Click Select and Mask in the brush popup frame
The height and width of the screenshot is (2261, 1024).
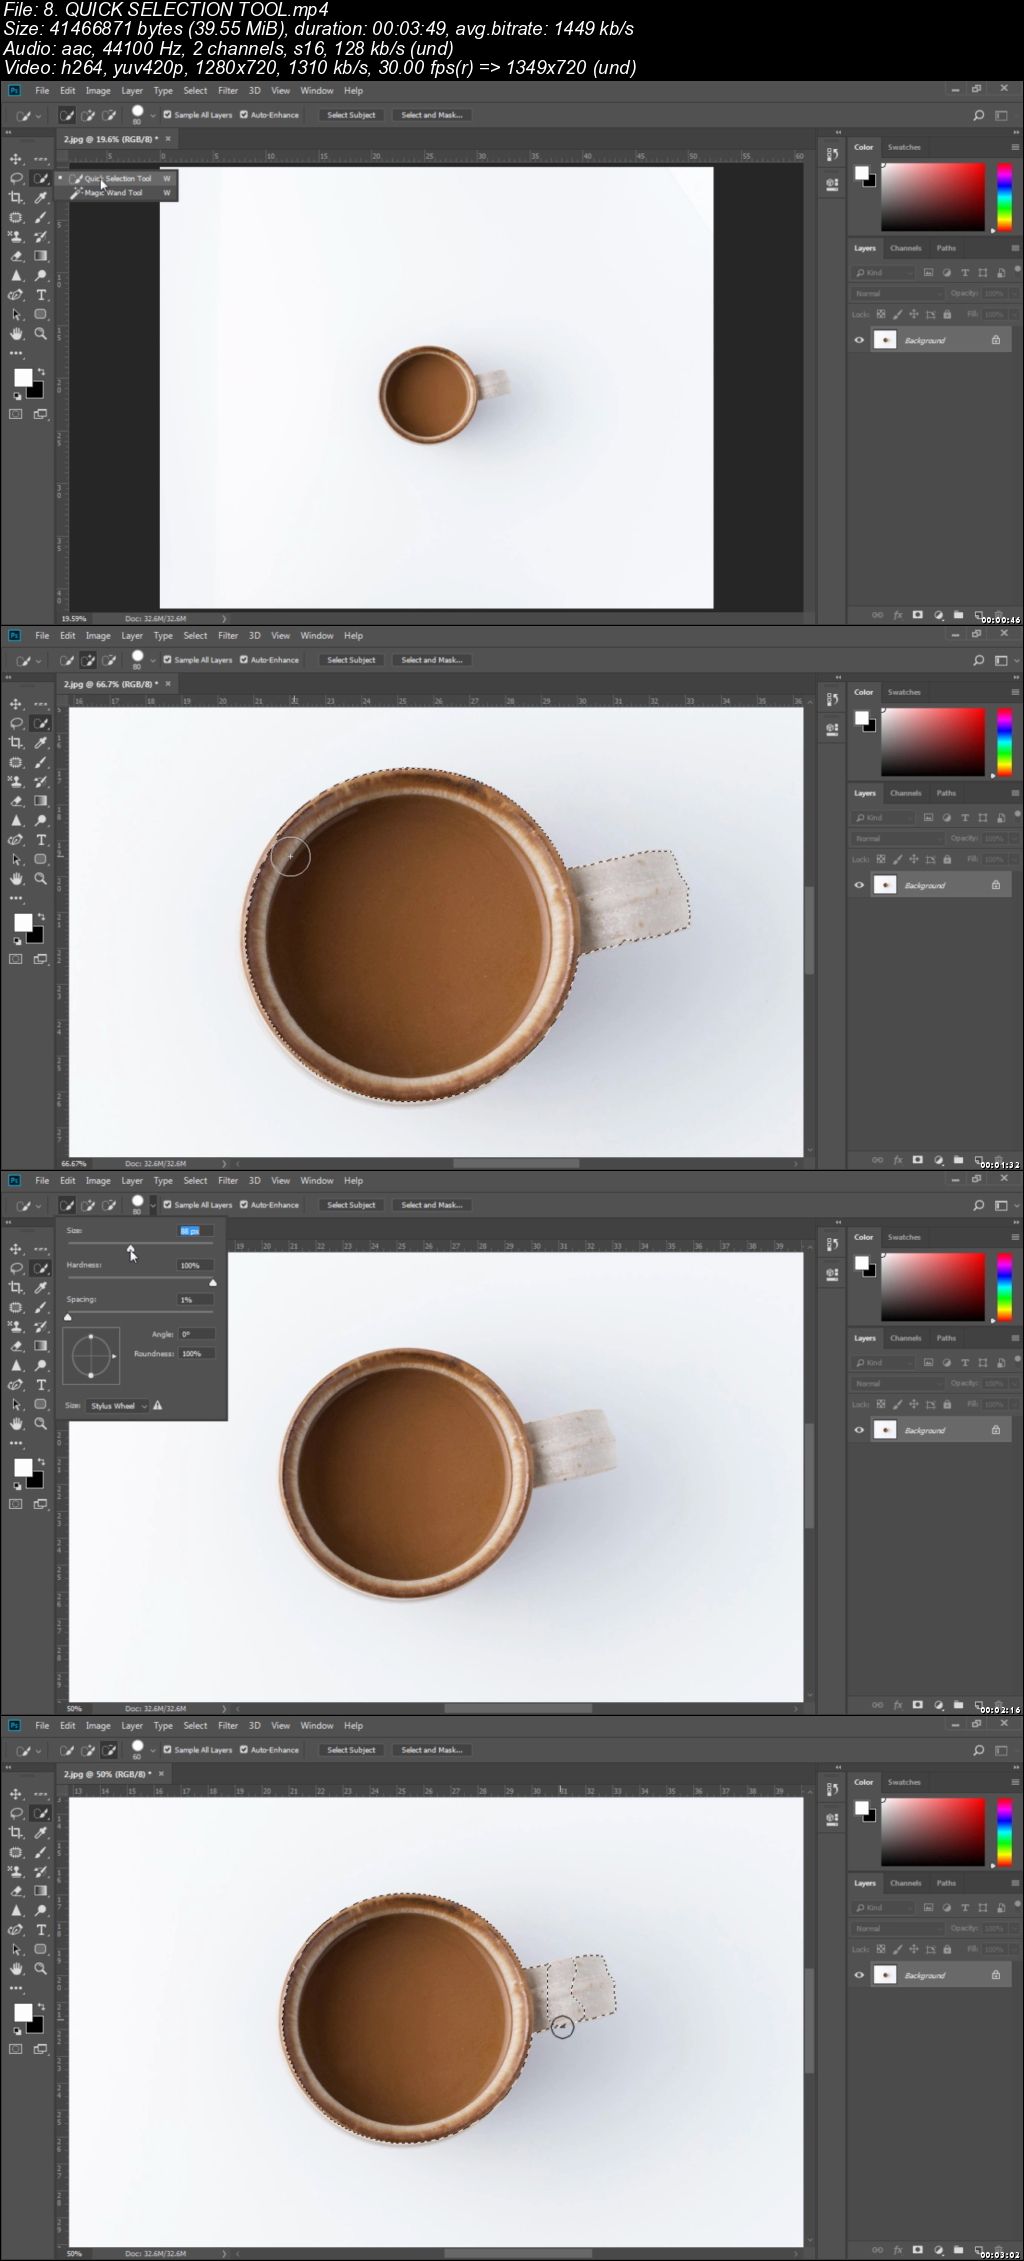[431, 1205]
